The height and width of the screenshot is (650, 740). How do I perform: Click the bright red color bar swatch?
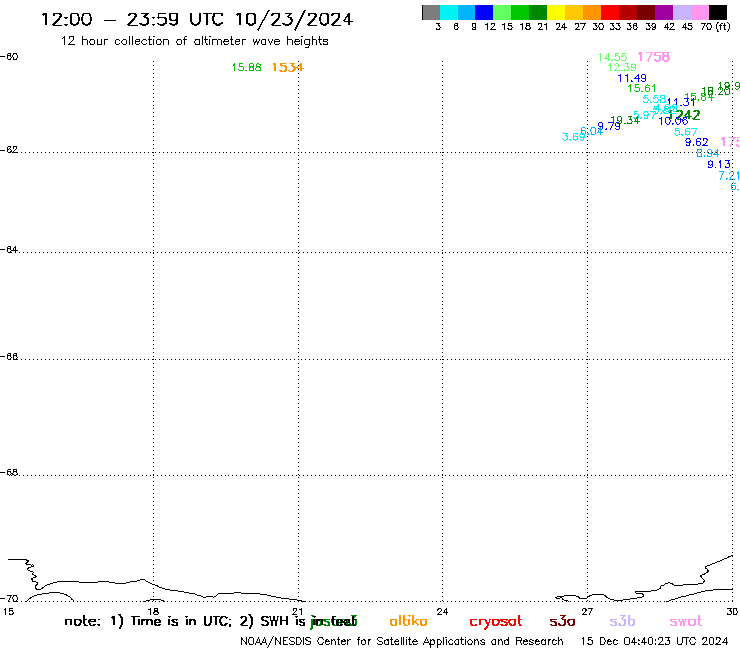(x=610, y=12)
